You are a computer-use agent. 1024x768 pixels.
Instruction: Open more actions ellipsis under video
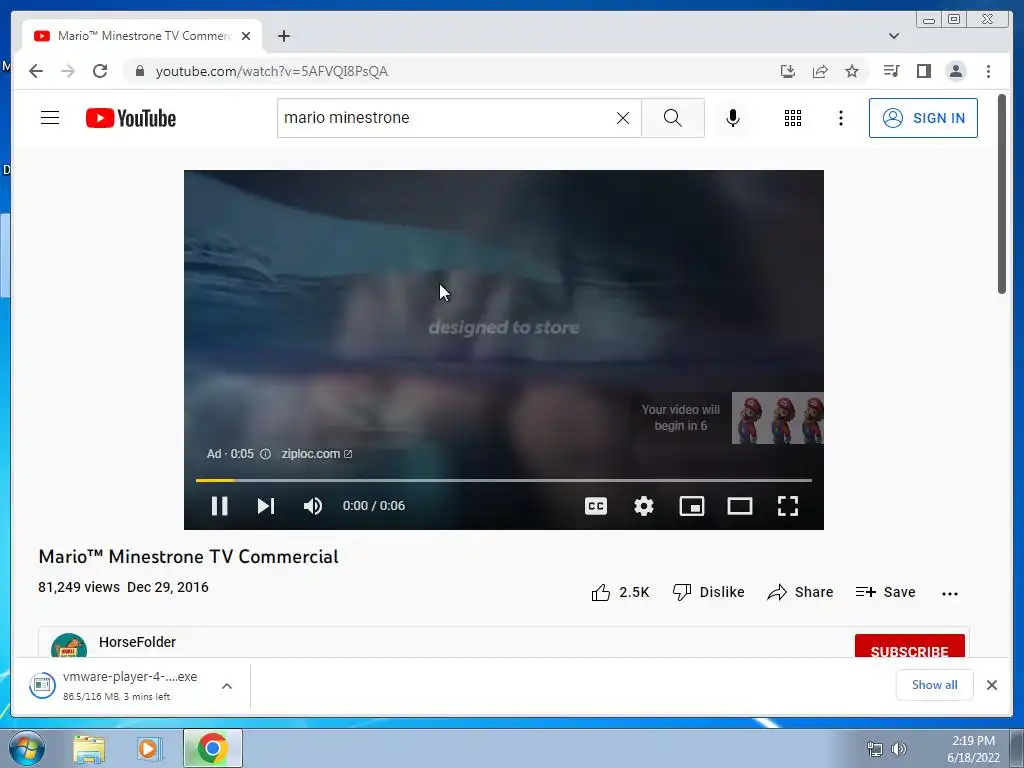tap(950, 593)
